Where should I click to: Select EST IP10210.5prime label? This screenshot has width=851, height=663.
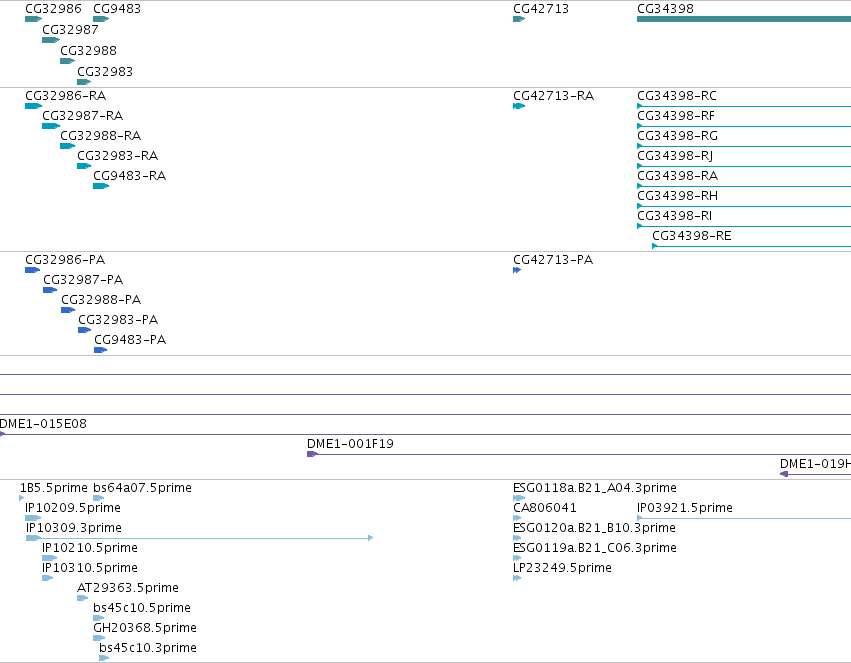pyautogui.click(x=90, y=549)
